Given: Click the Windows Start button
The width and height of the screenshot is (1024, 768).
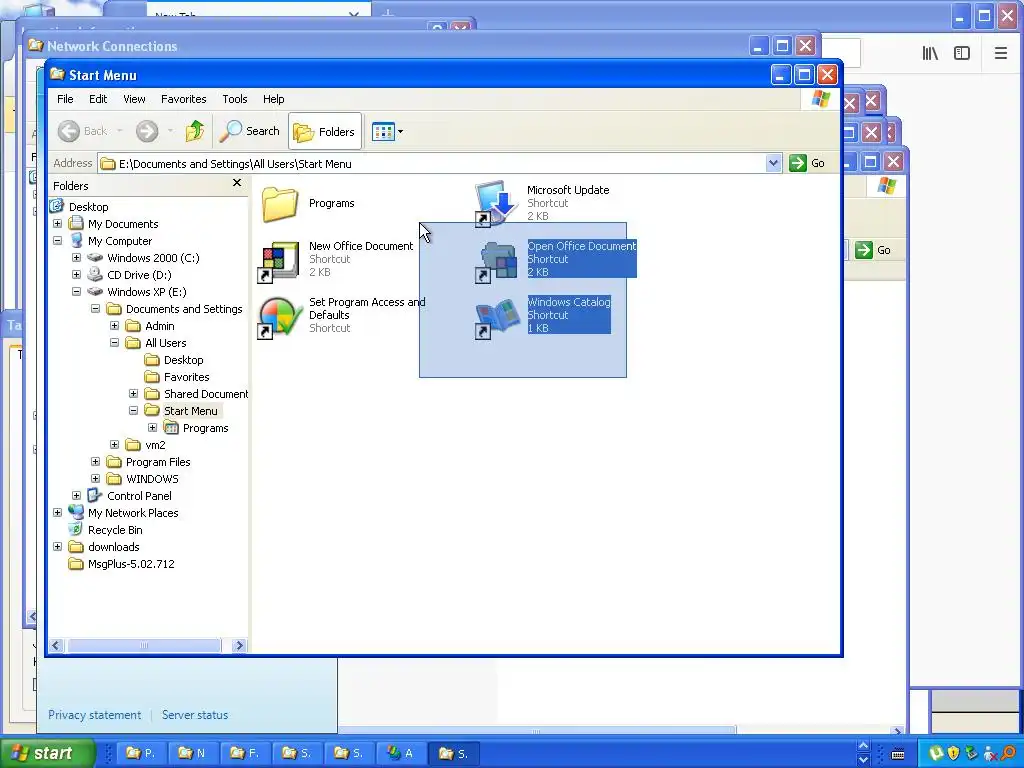Looking at the screenshot, I should pyautogui.click(x=47, y=753).
